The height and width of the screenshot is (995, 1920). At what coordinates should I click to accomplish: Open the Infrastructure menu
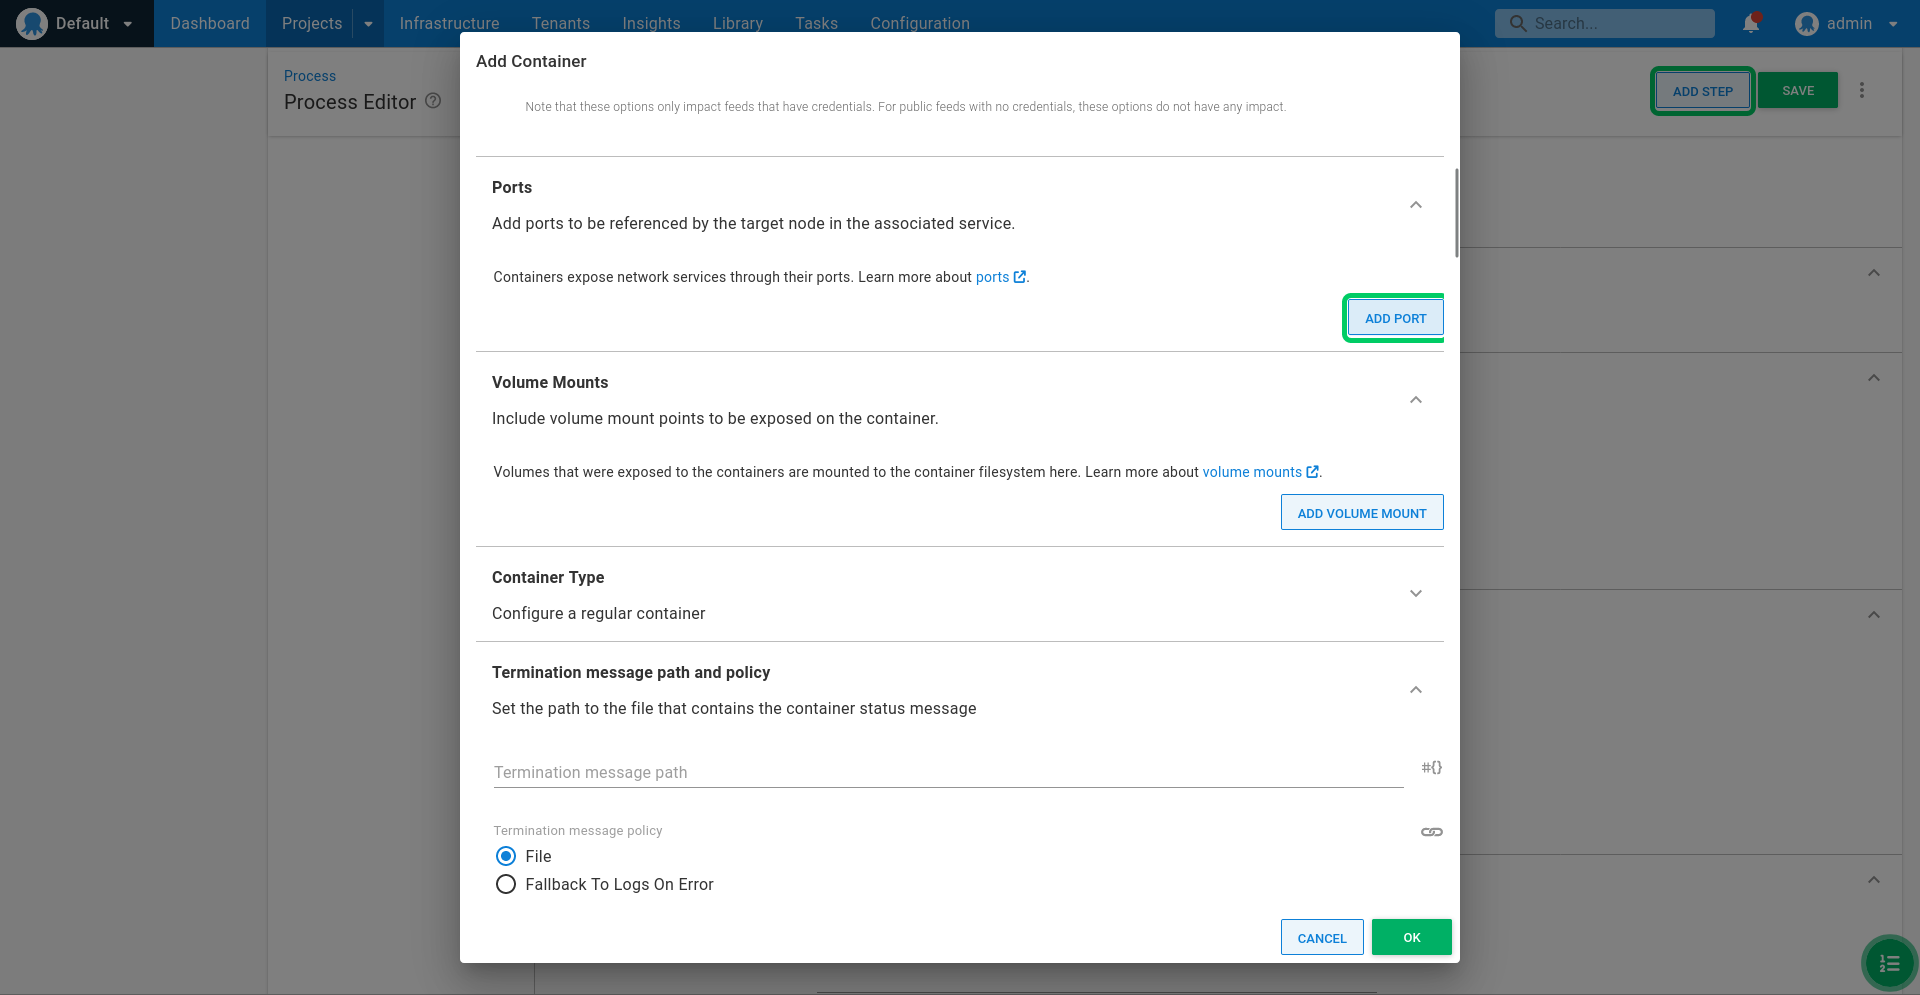[449, 23]
